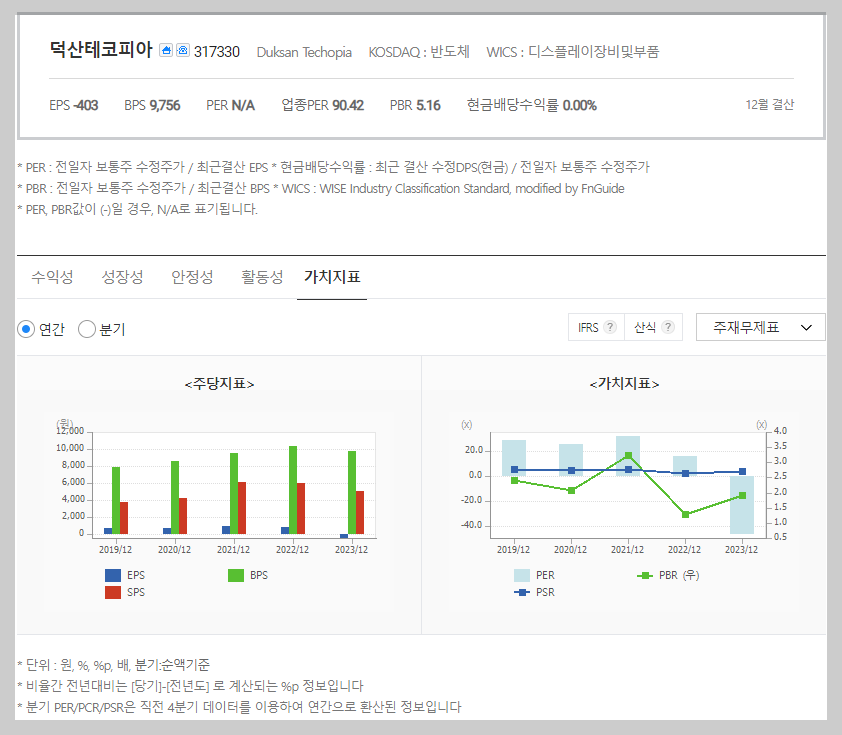Click the 2020/12 PBR green data point
The width and height of the screenshot is (842, 735).
[x=571, y=490]
